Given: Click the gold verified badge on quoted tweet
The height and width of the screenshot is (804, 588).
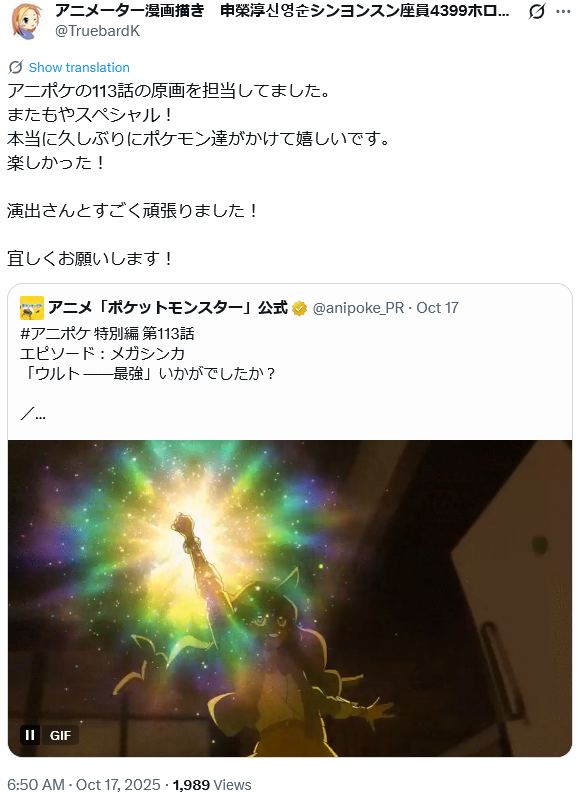Looking at the screenshot, I should click(x=299, y=308).
